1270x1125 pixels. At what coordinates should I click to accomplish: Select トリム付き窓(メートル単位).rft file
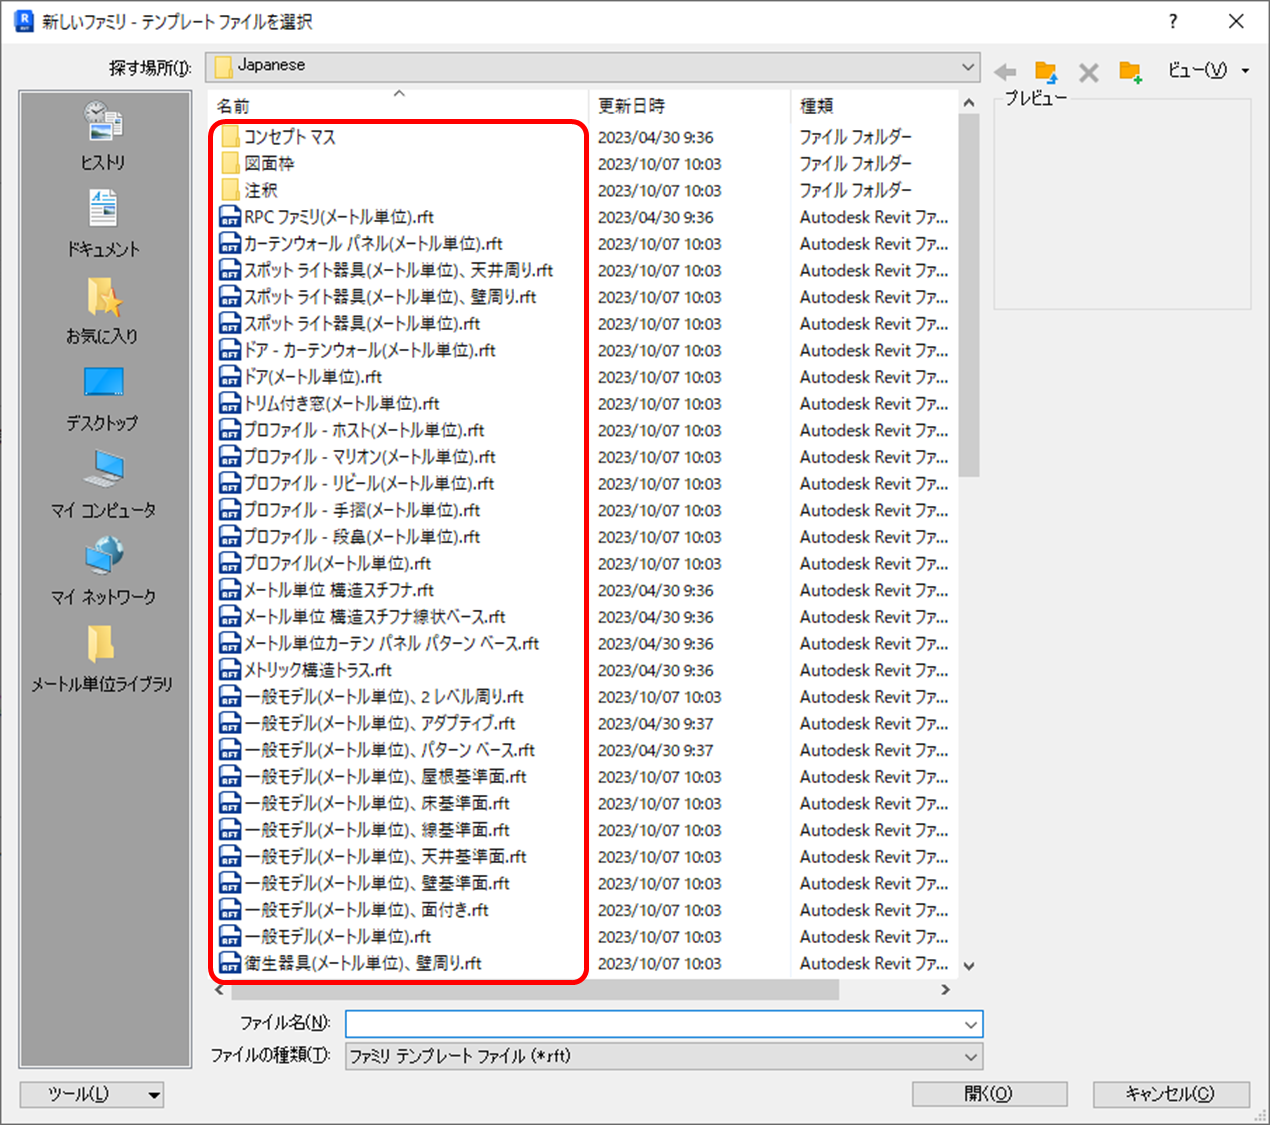coord(330,404)
